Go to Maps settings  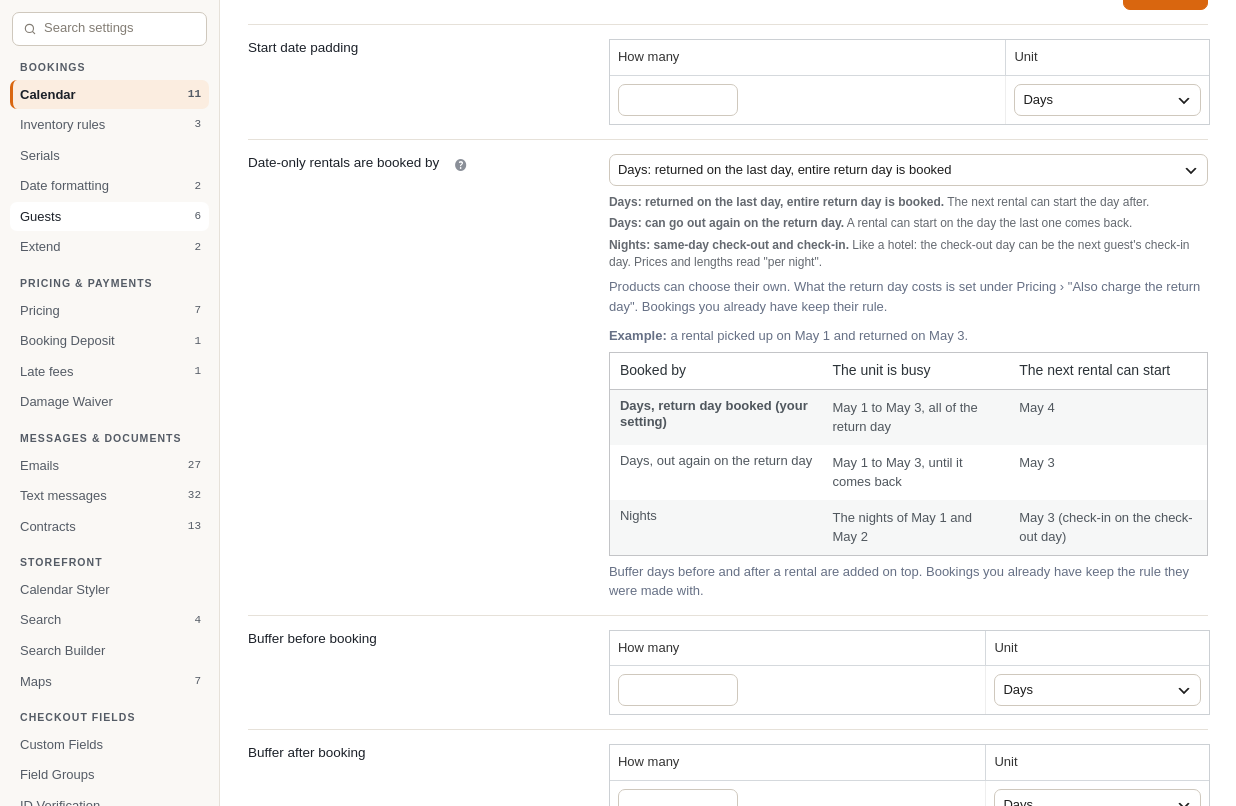110,681
